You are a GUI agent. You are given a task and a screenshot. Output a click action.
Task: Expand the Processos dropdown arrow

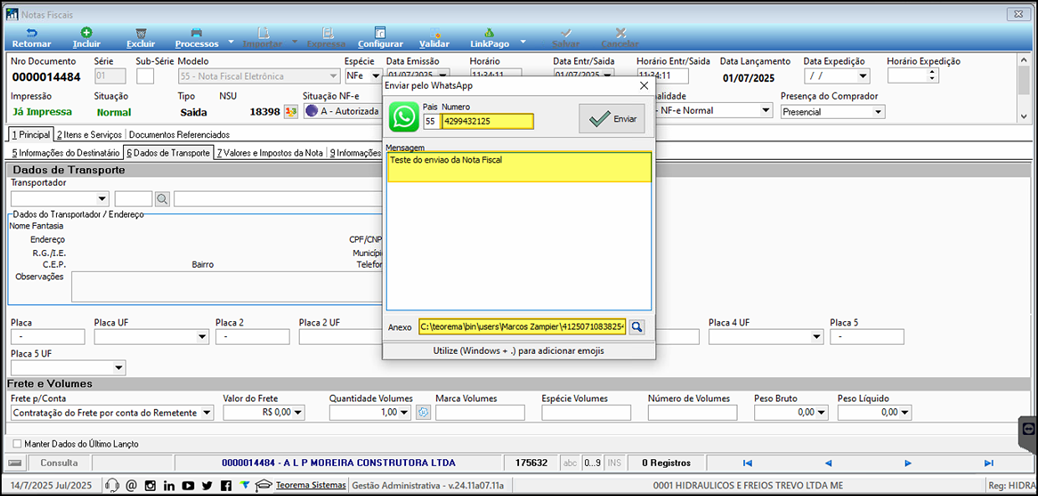click(230, 42)
